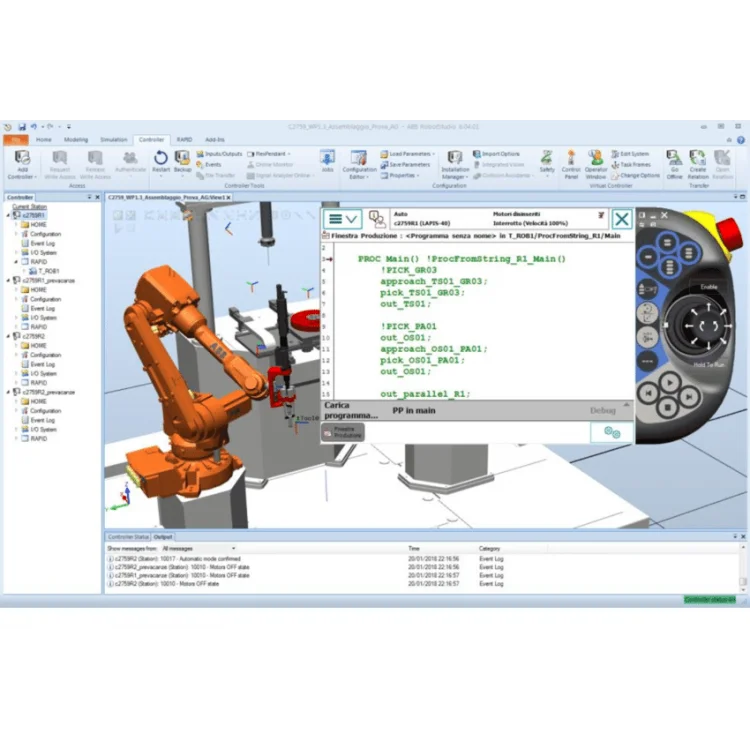Click the 'Controller status' indicator in status bar
This screenshot has width=750, height=750.
(x=710, y=600)
